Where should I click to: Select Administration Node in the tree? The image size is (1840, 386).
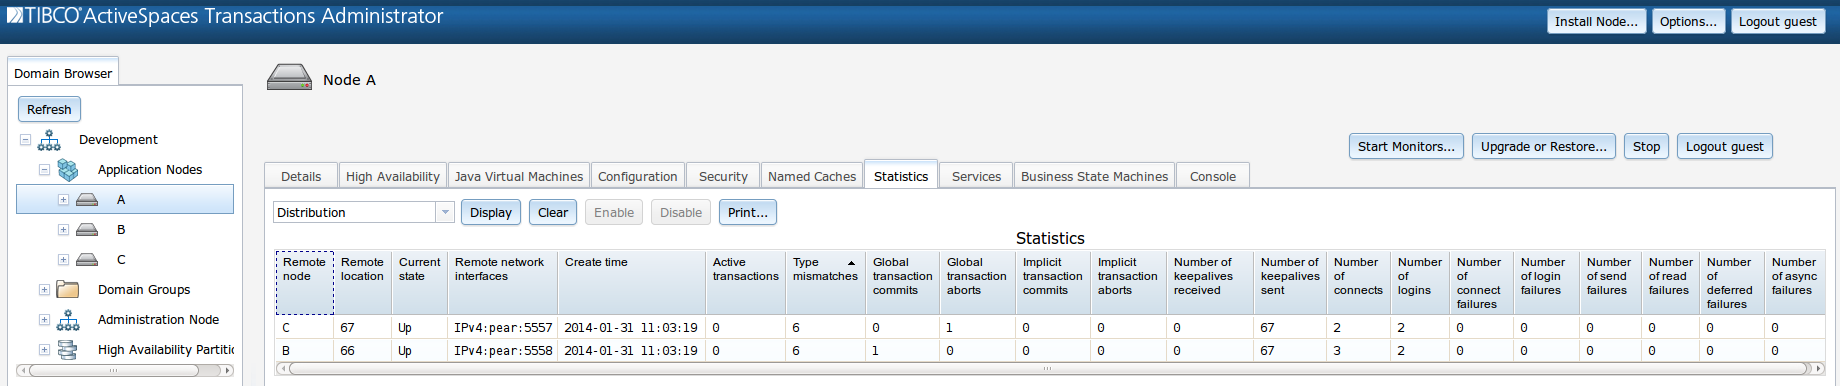158,320
